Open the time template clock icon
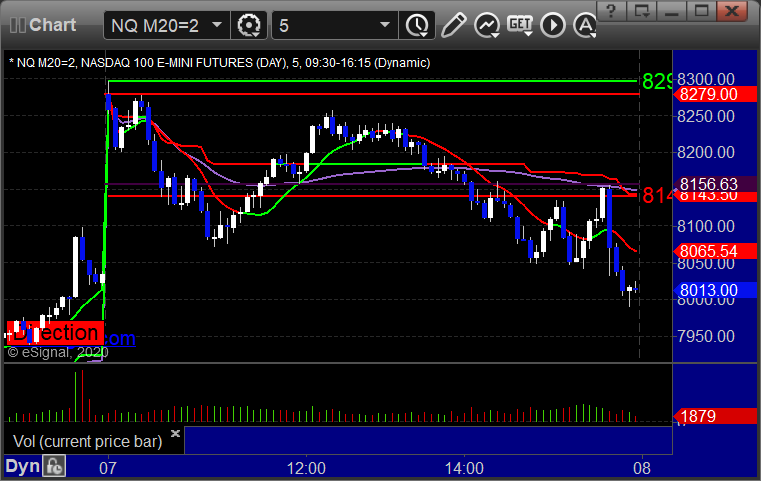The image size is (761, 481). (x=417, y=25)
